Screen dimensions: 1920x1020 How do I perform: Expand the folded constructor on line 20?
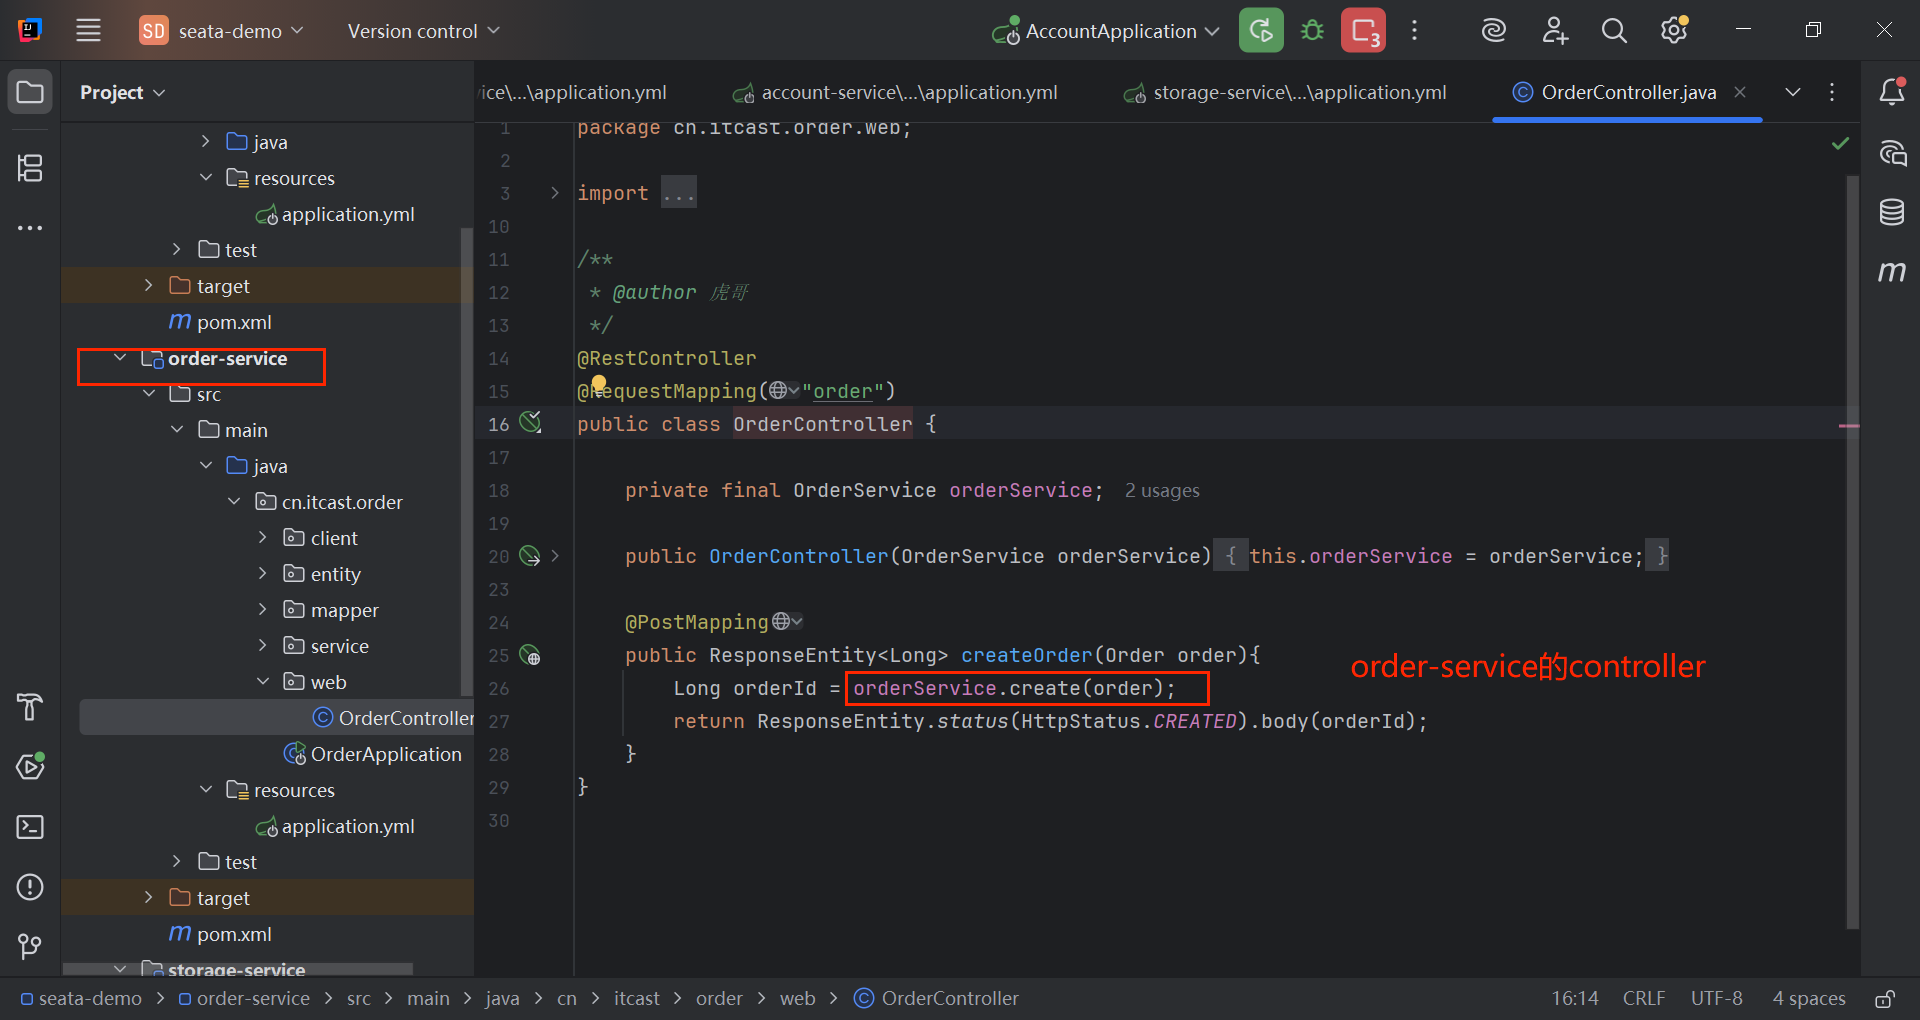click(555, 556)
